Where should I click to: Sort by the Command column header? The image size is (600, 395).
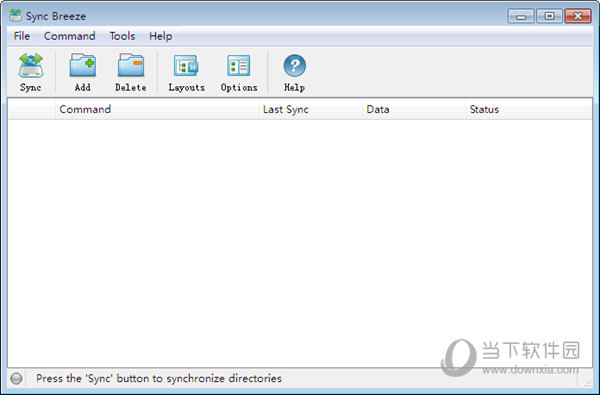coord(157,109)
